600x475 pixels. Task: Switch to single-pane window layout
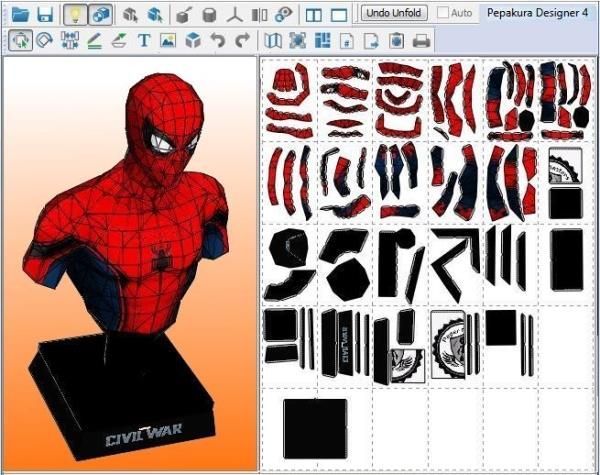(x=339, y=15)
